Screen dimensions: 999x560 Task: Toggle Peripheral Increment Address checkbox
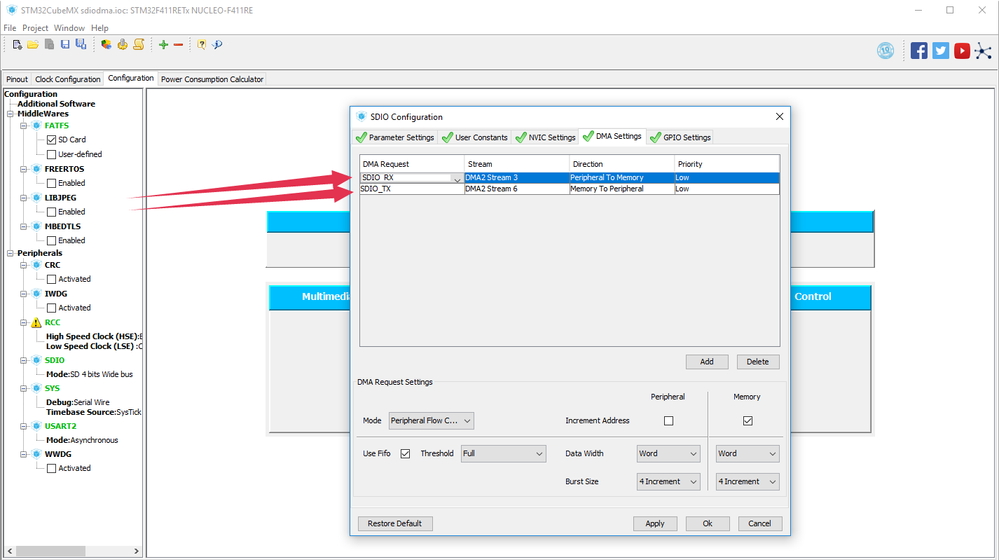pos(668,420)
